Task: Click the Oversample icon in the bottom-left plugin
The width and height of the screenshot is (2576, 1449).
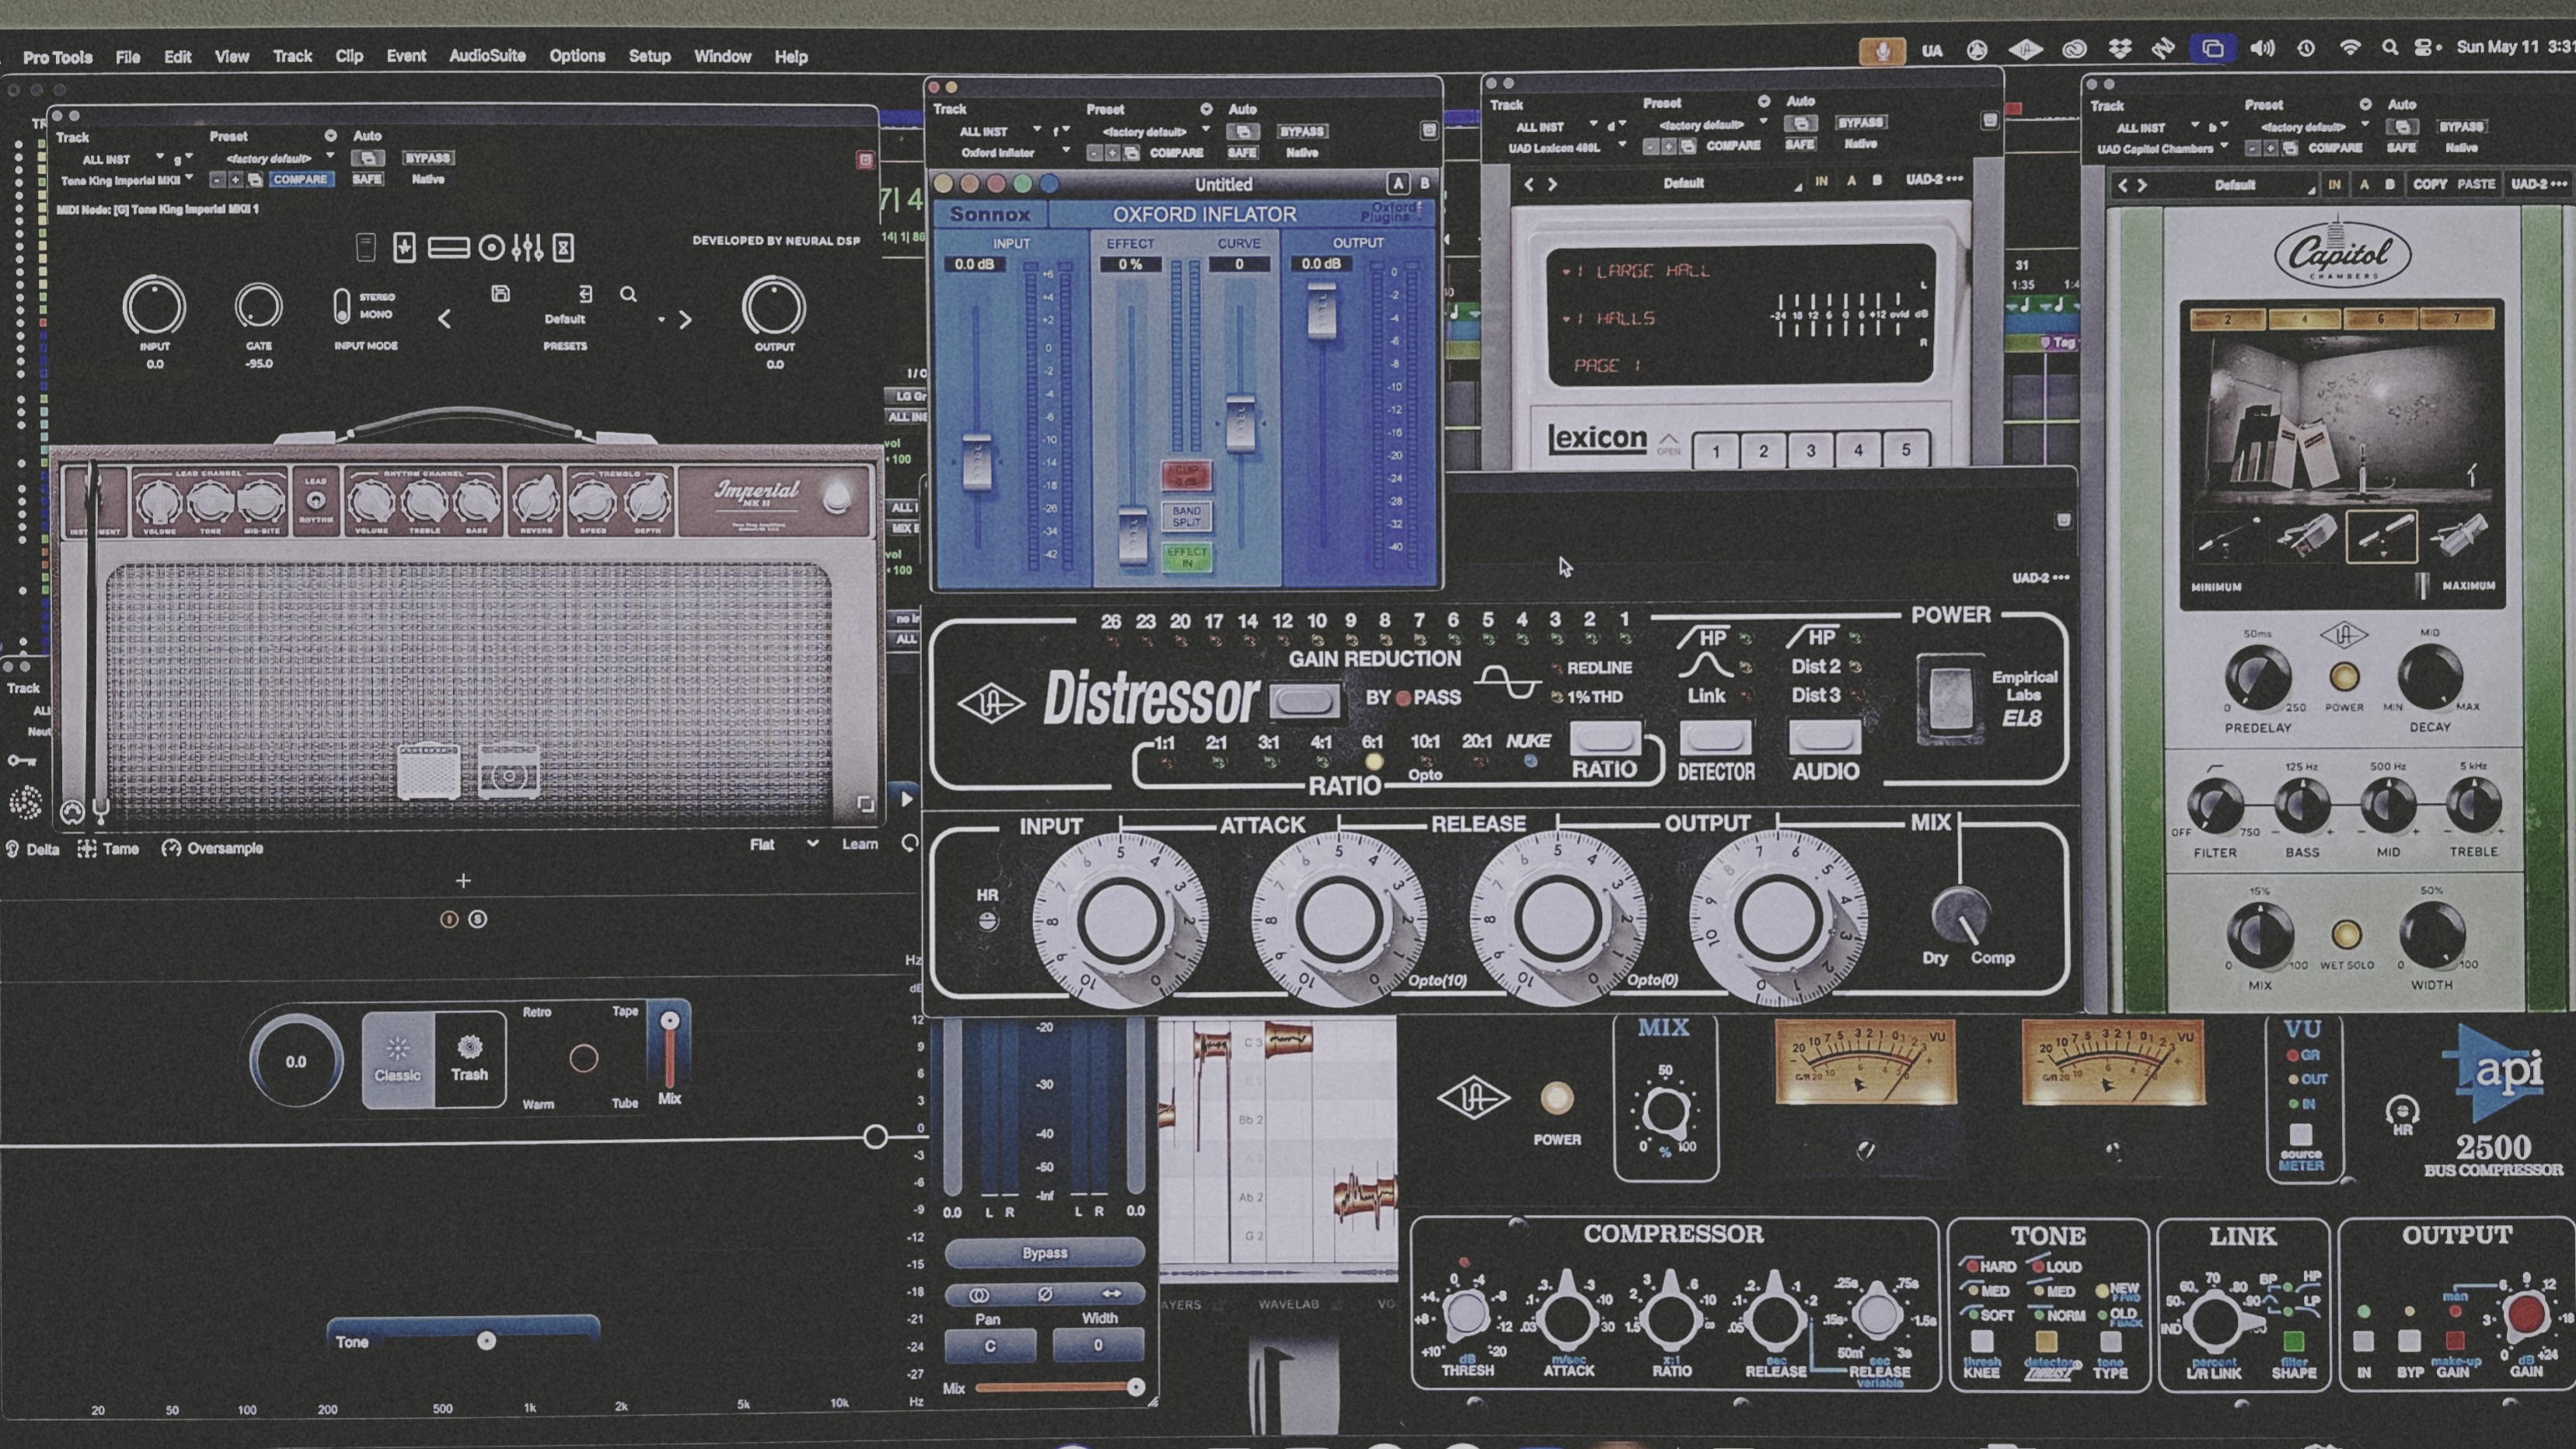Action: (x=171, y=848)
